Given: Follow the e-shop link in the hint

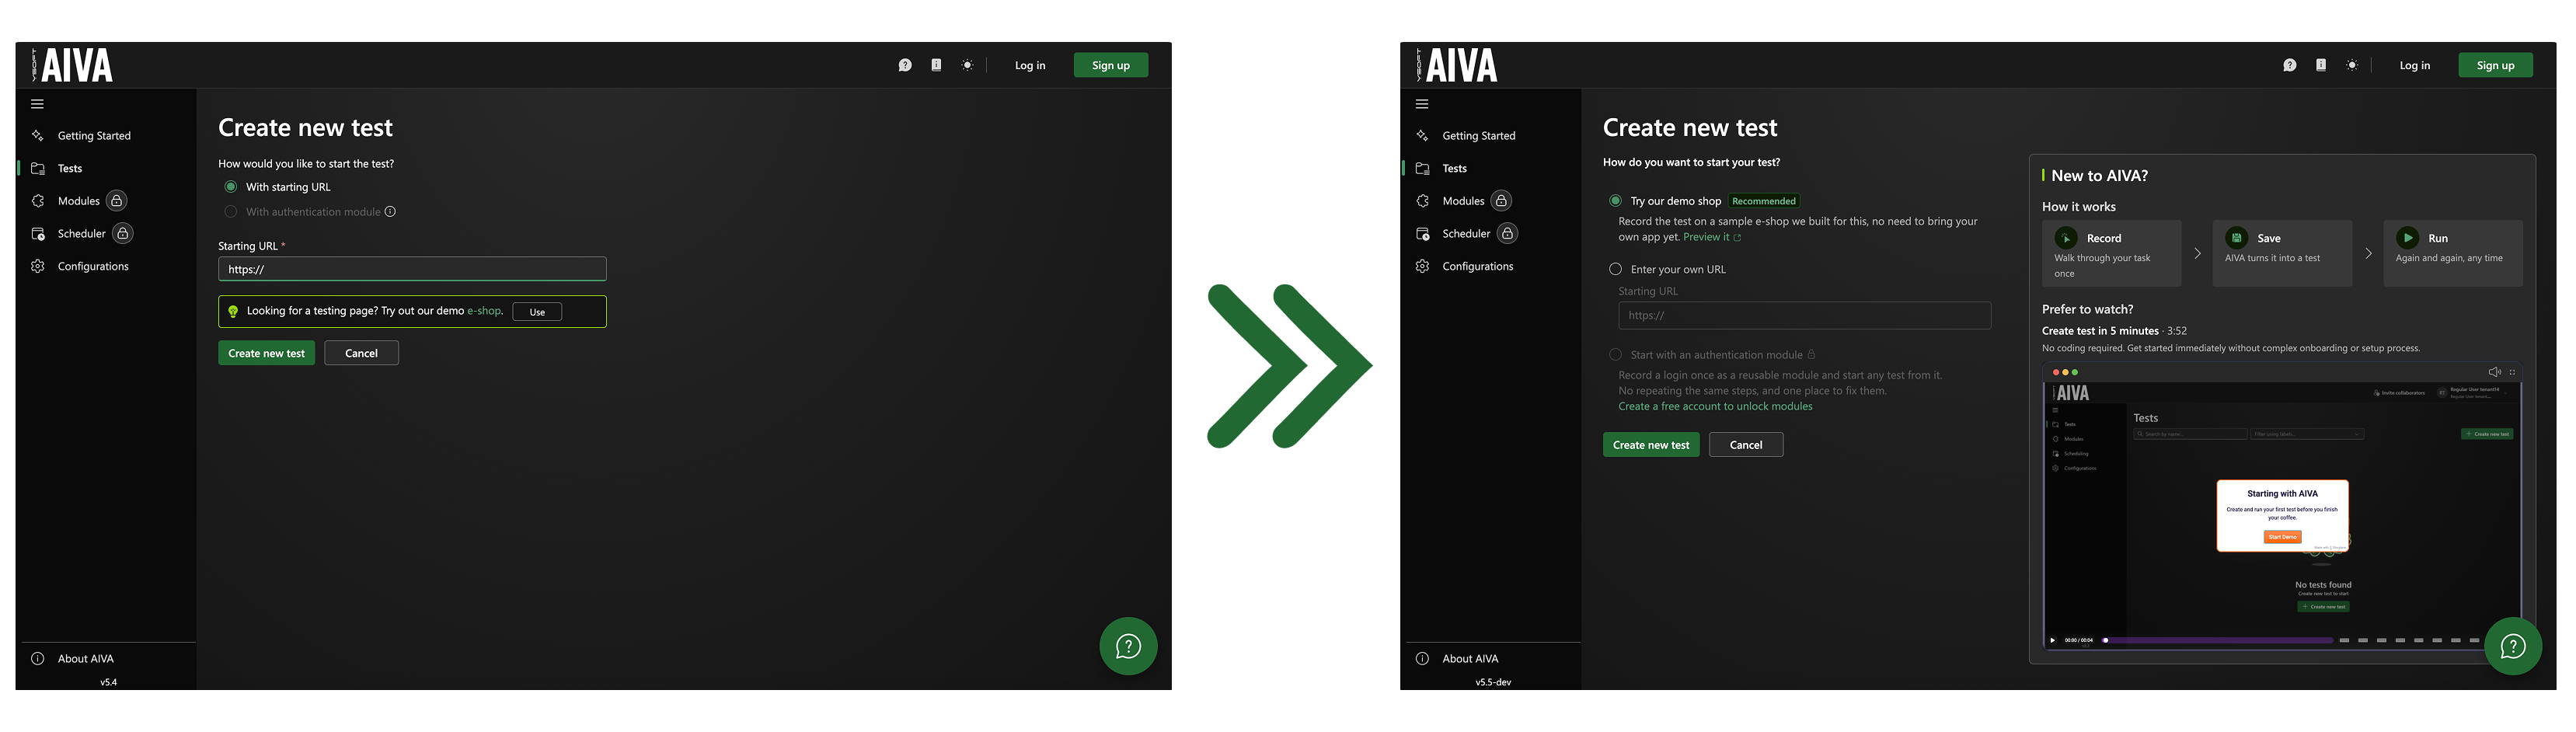Looking at the screenshot, I should pos(484,311).
